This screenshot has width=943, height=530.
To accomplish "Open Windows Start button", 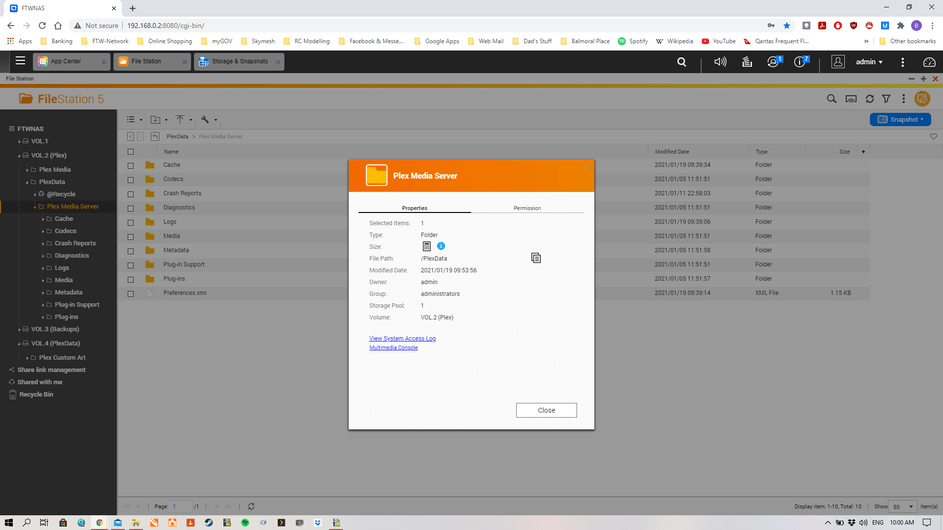I will tap(8, 522).
